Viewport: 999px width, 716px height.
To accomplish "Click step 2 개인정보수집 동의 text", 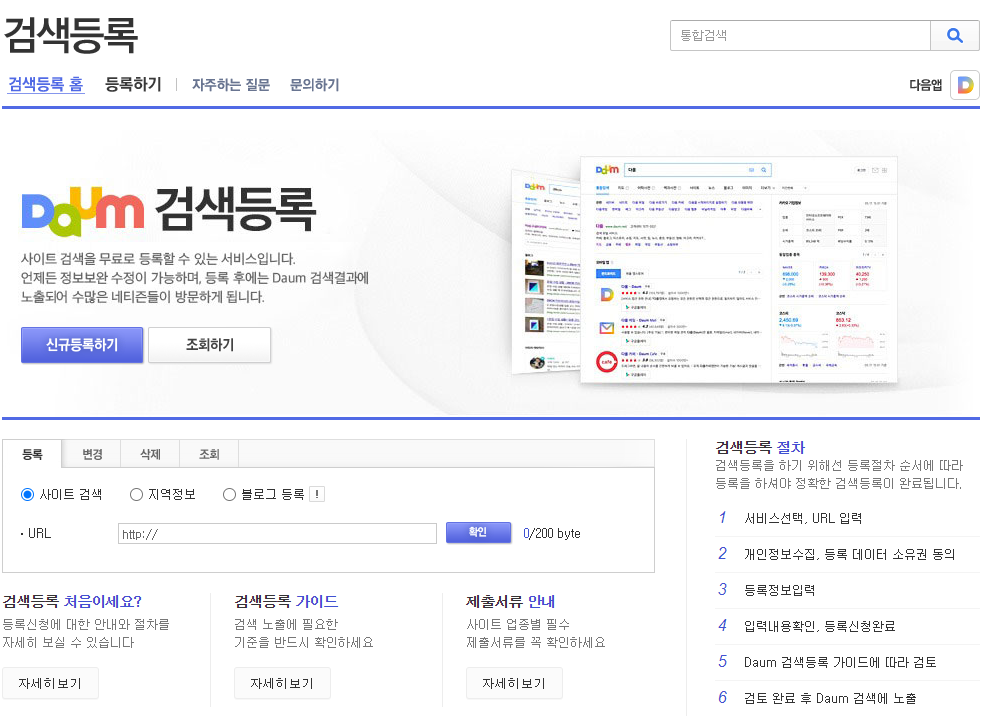I will pyautogui.click(x=849, y=554).
